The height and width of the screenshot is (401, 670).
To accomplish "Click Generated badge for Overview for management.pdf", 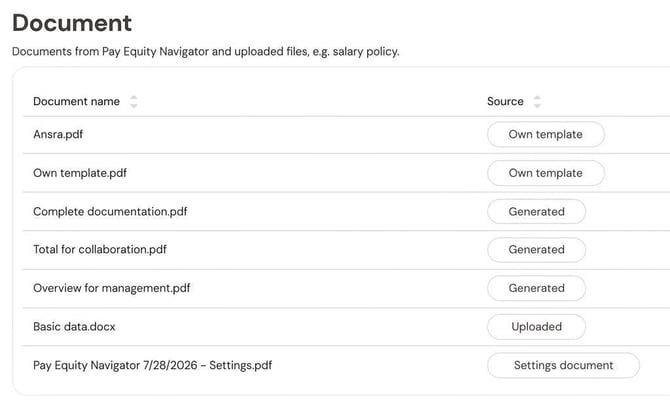I will (536, 288).
